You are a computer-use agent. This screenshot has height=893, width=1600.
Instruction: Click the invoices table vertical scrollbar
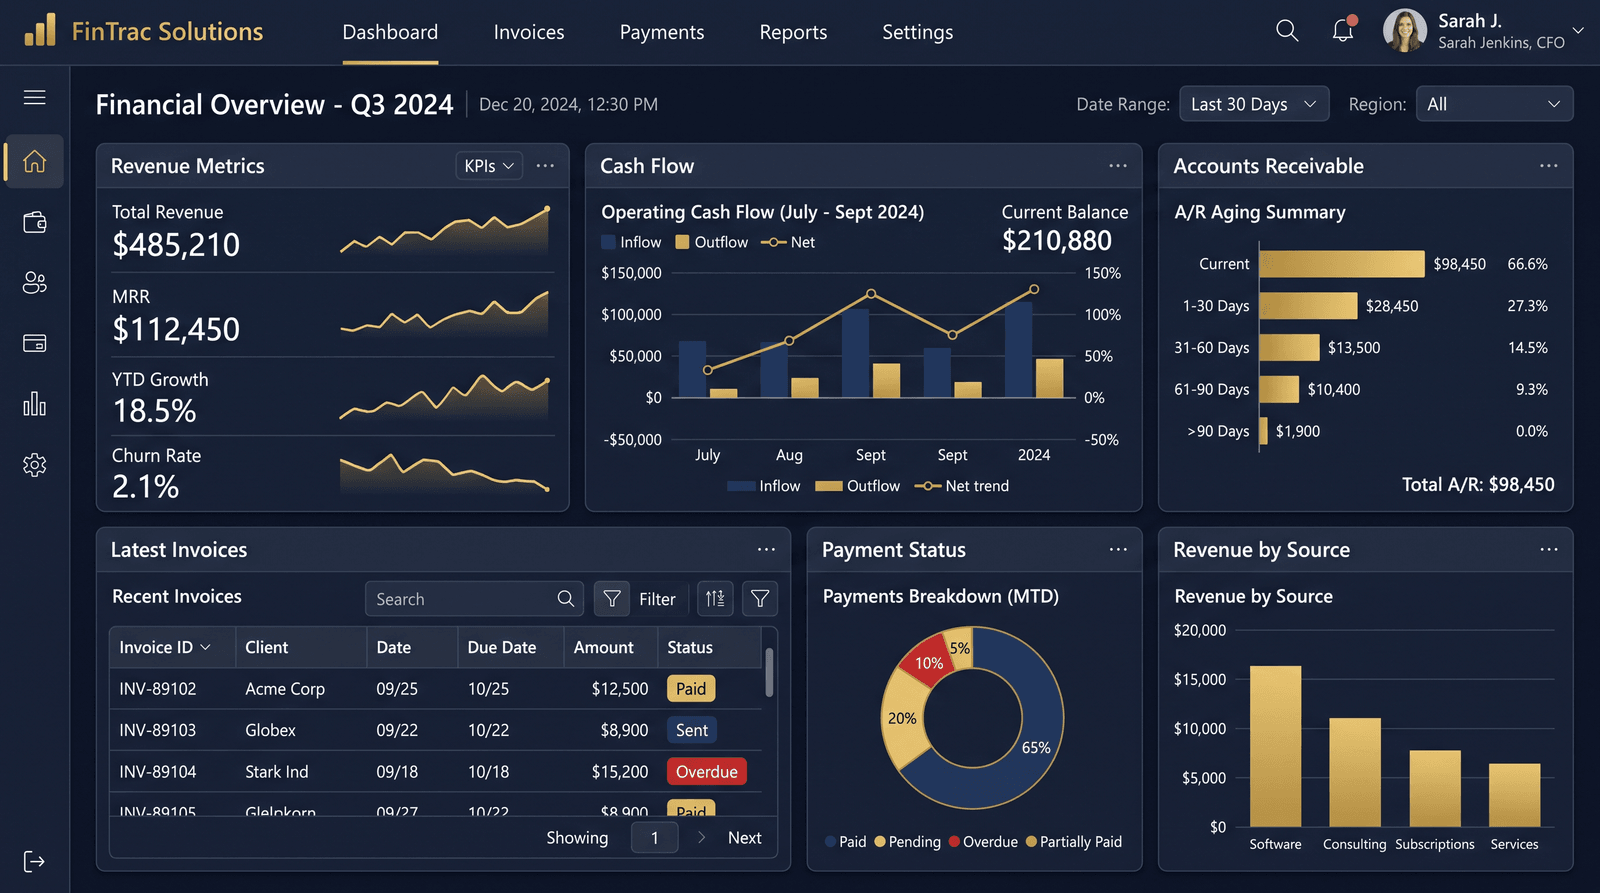(x=769, y=672)
